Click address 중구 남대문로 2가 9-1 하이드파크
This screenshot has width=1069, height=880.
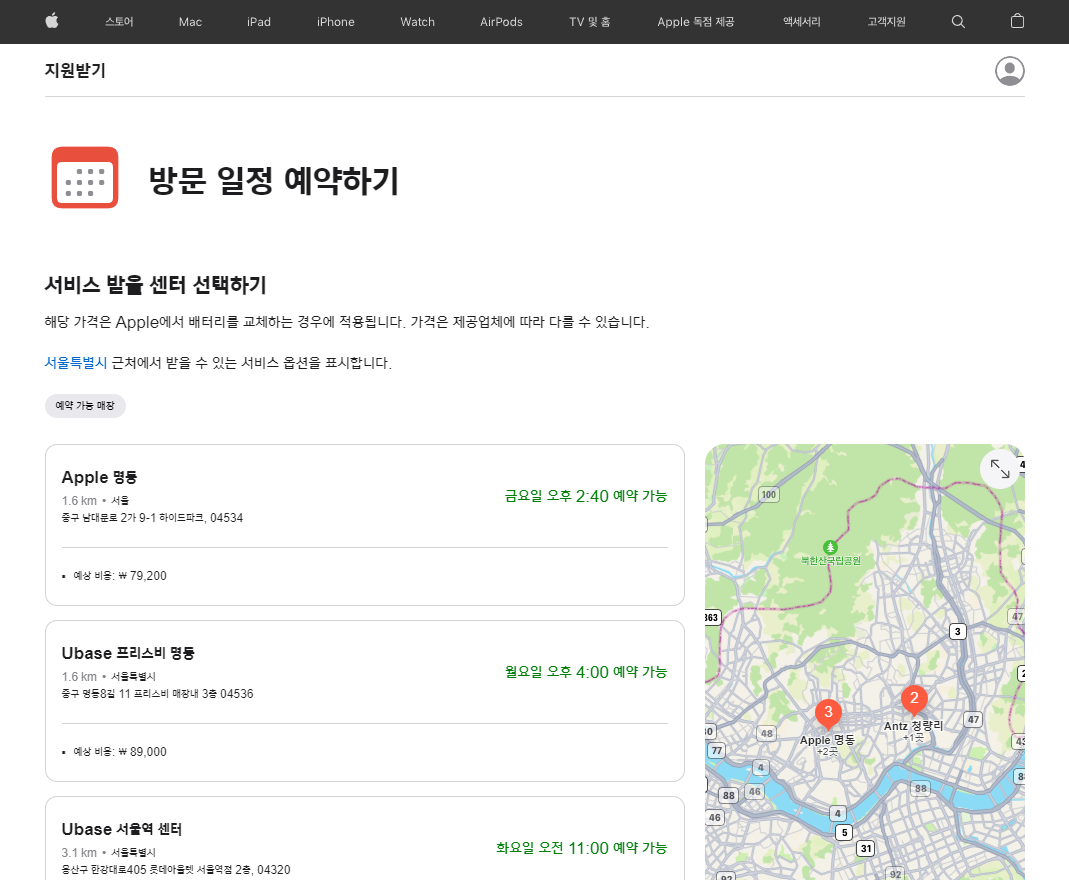click(152, 518)
